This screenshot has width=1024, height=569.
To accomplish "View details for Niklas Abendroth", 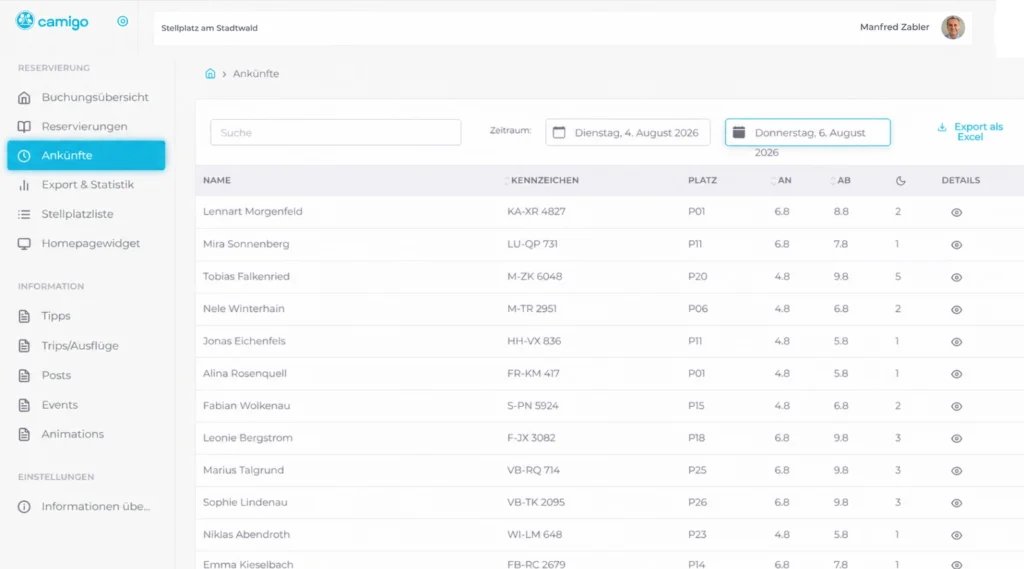I will 956,535.
